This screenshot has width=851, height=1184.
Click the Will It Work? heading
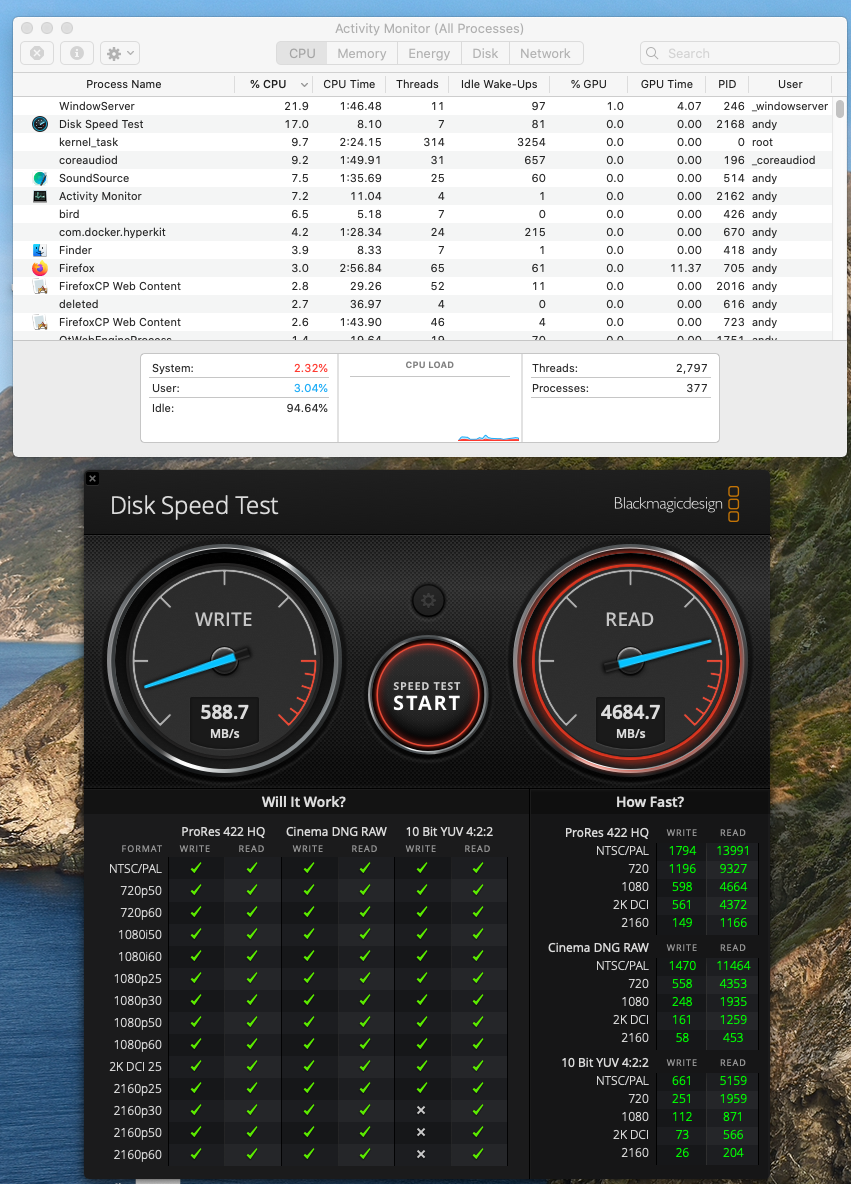pyautogui.click(x=304, y=802)
